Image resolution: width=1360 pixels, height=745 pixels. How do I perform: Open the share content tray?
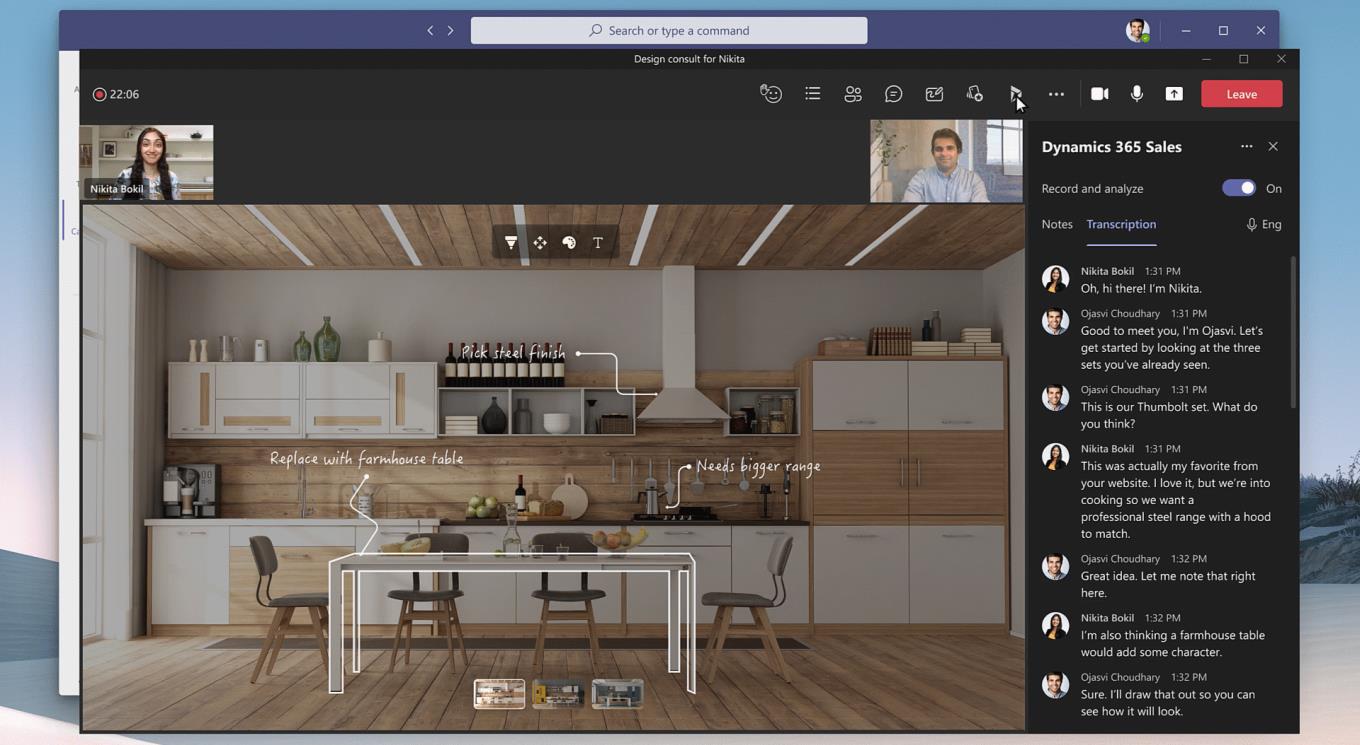pyautogui.click(x=1173, y=93)
